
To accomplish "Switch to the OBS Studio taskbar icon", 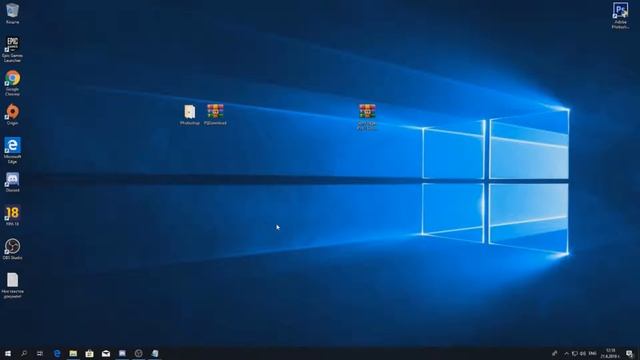I will pyautogui.click(x=138, y=353).
